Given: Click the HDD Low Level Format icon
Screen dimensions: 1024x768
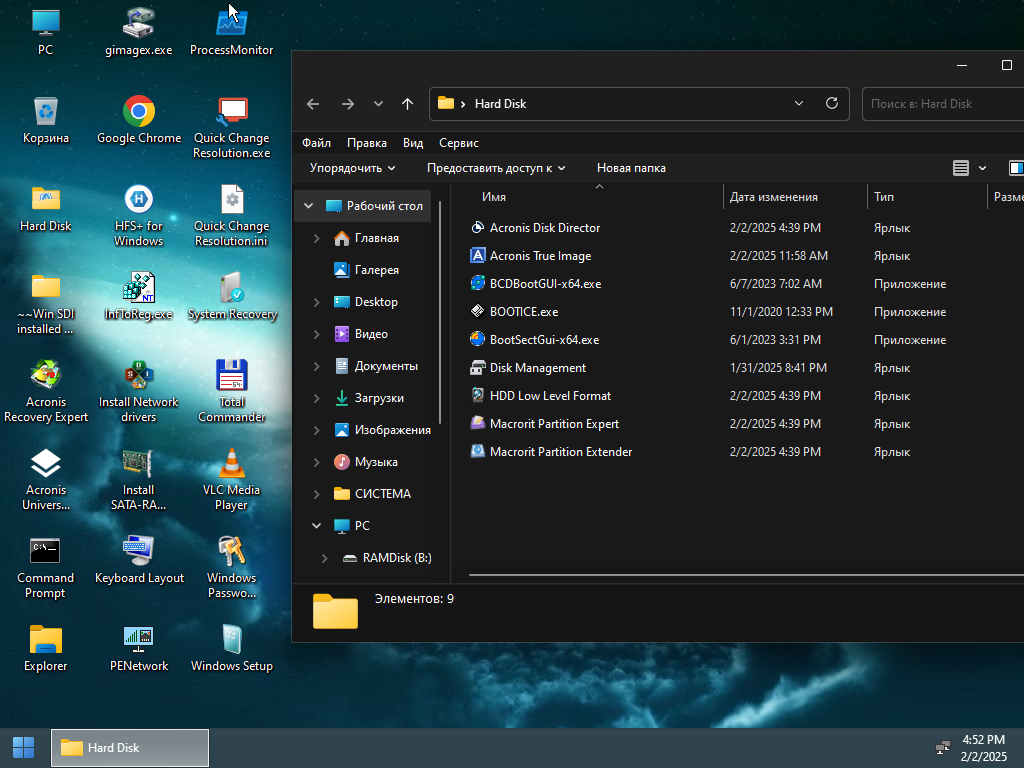Looking at the screenshot, I should point(478,395).
